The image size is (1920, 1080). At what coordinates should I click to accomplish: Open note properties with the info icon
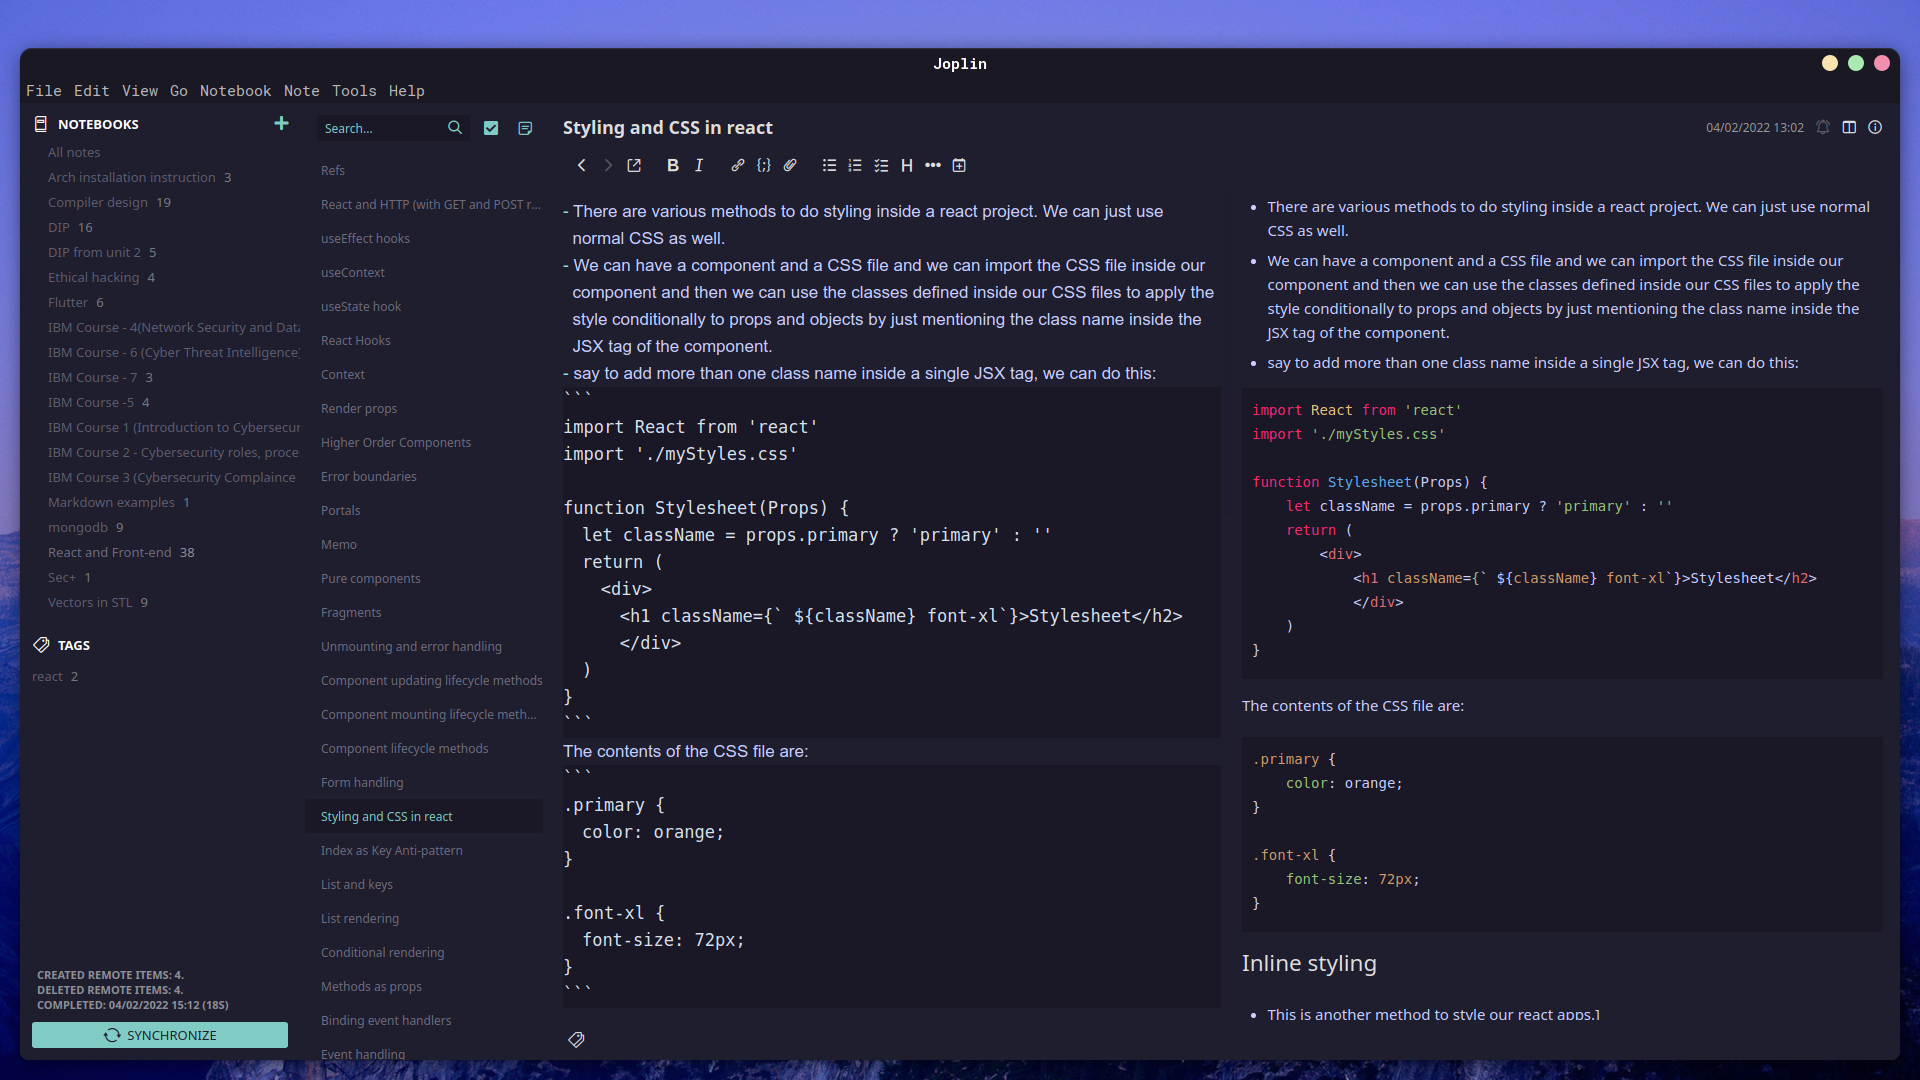click(x=1875, y=127)
